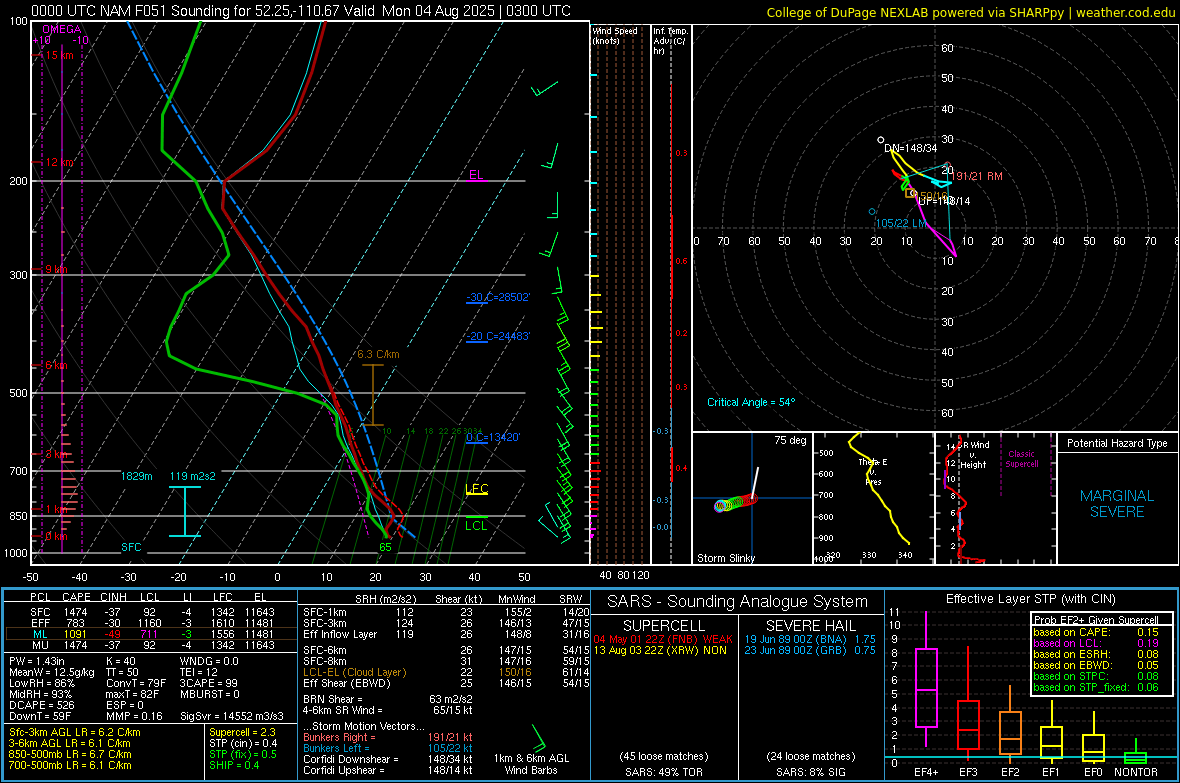Click the '-20 C=24483'' height label
The height and width of the screenshot is (783, 1180).
tap(498, 337)
